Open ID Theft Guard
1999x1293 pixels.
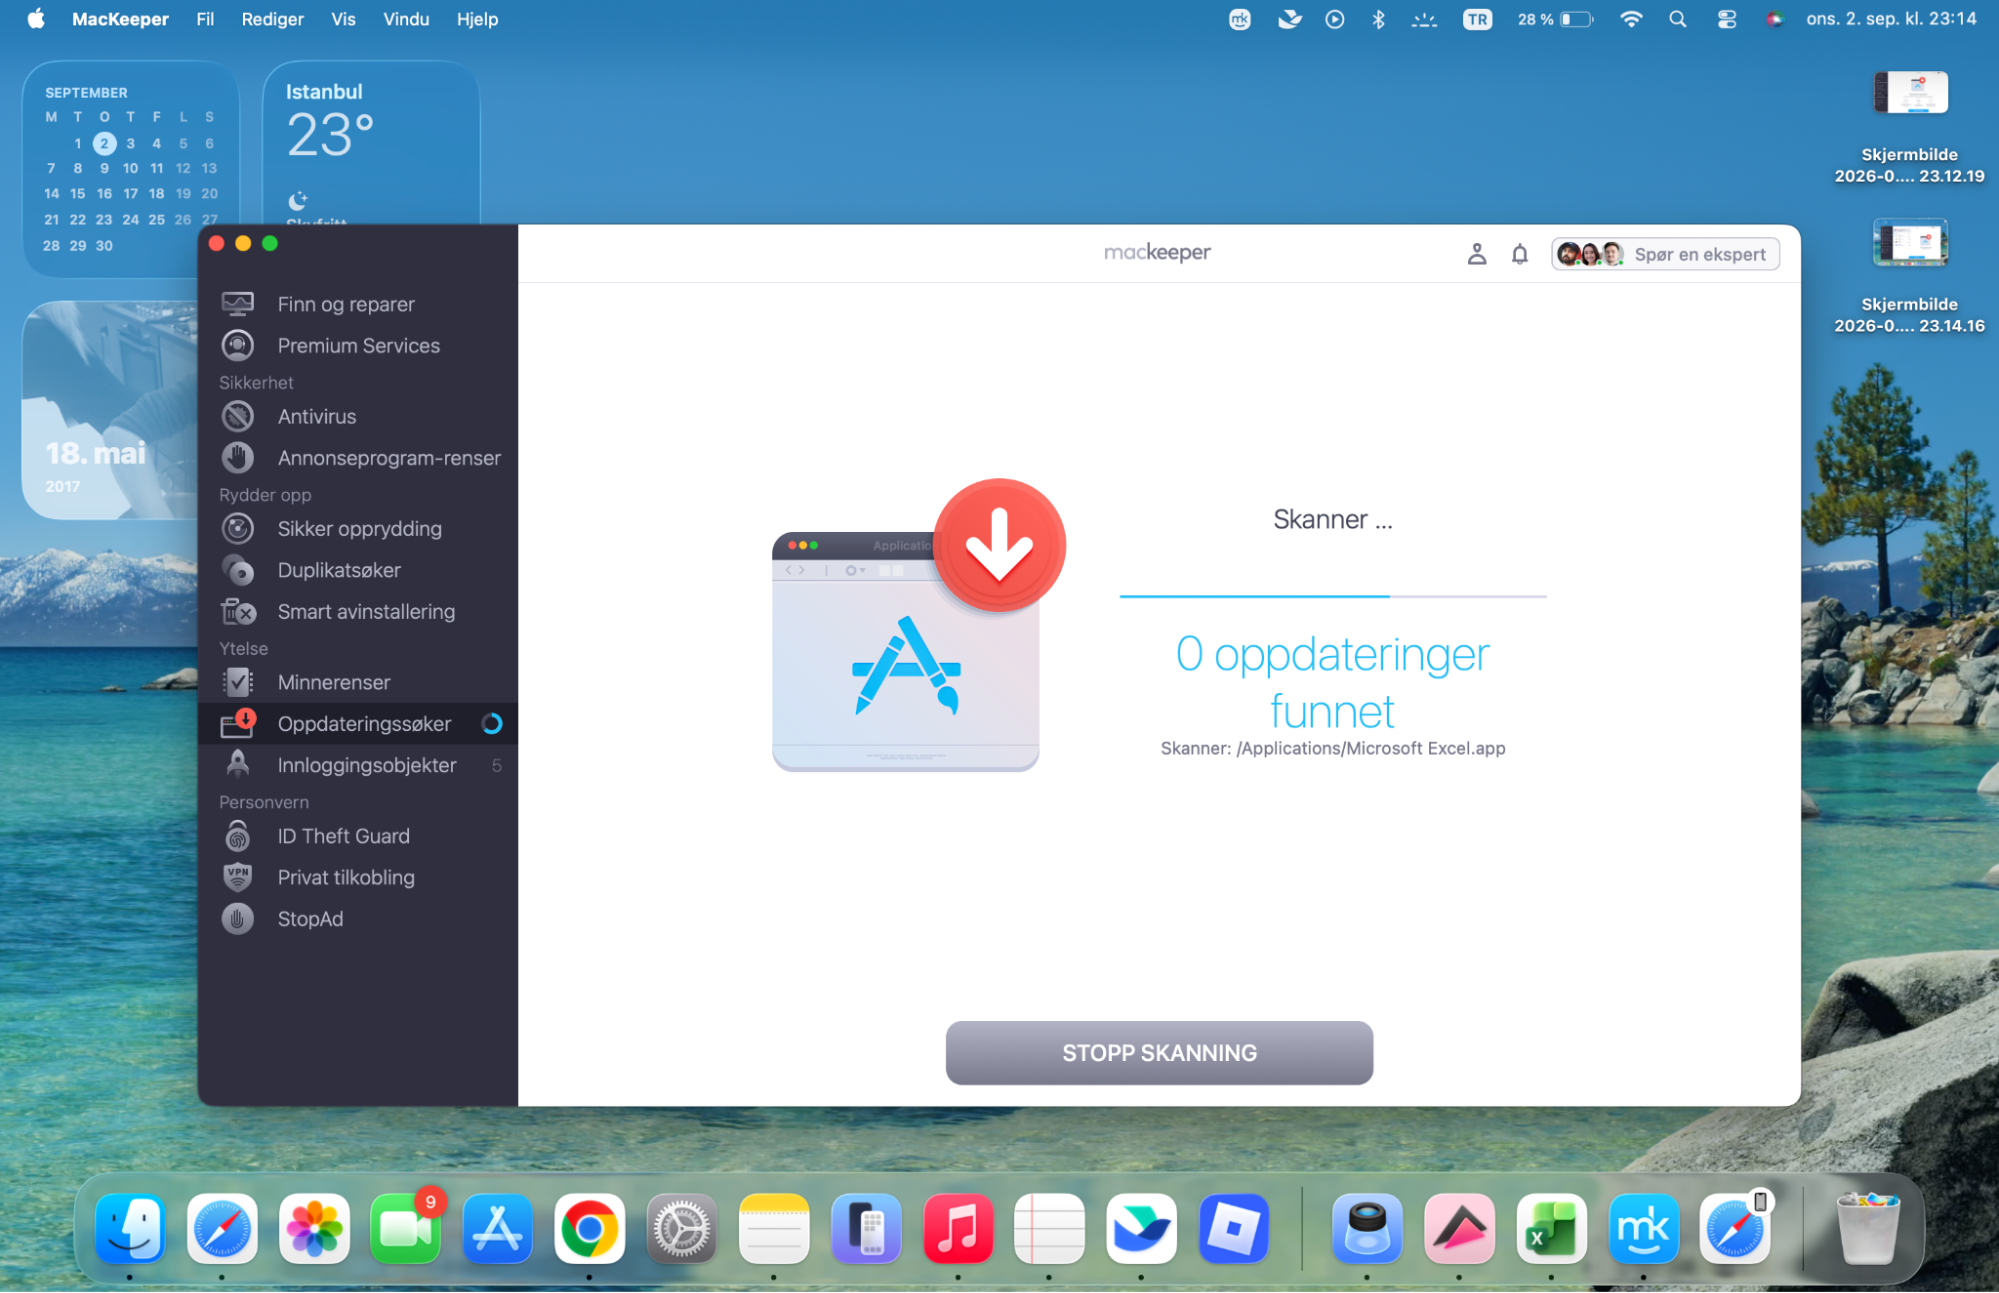[x=357, y=836]
